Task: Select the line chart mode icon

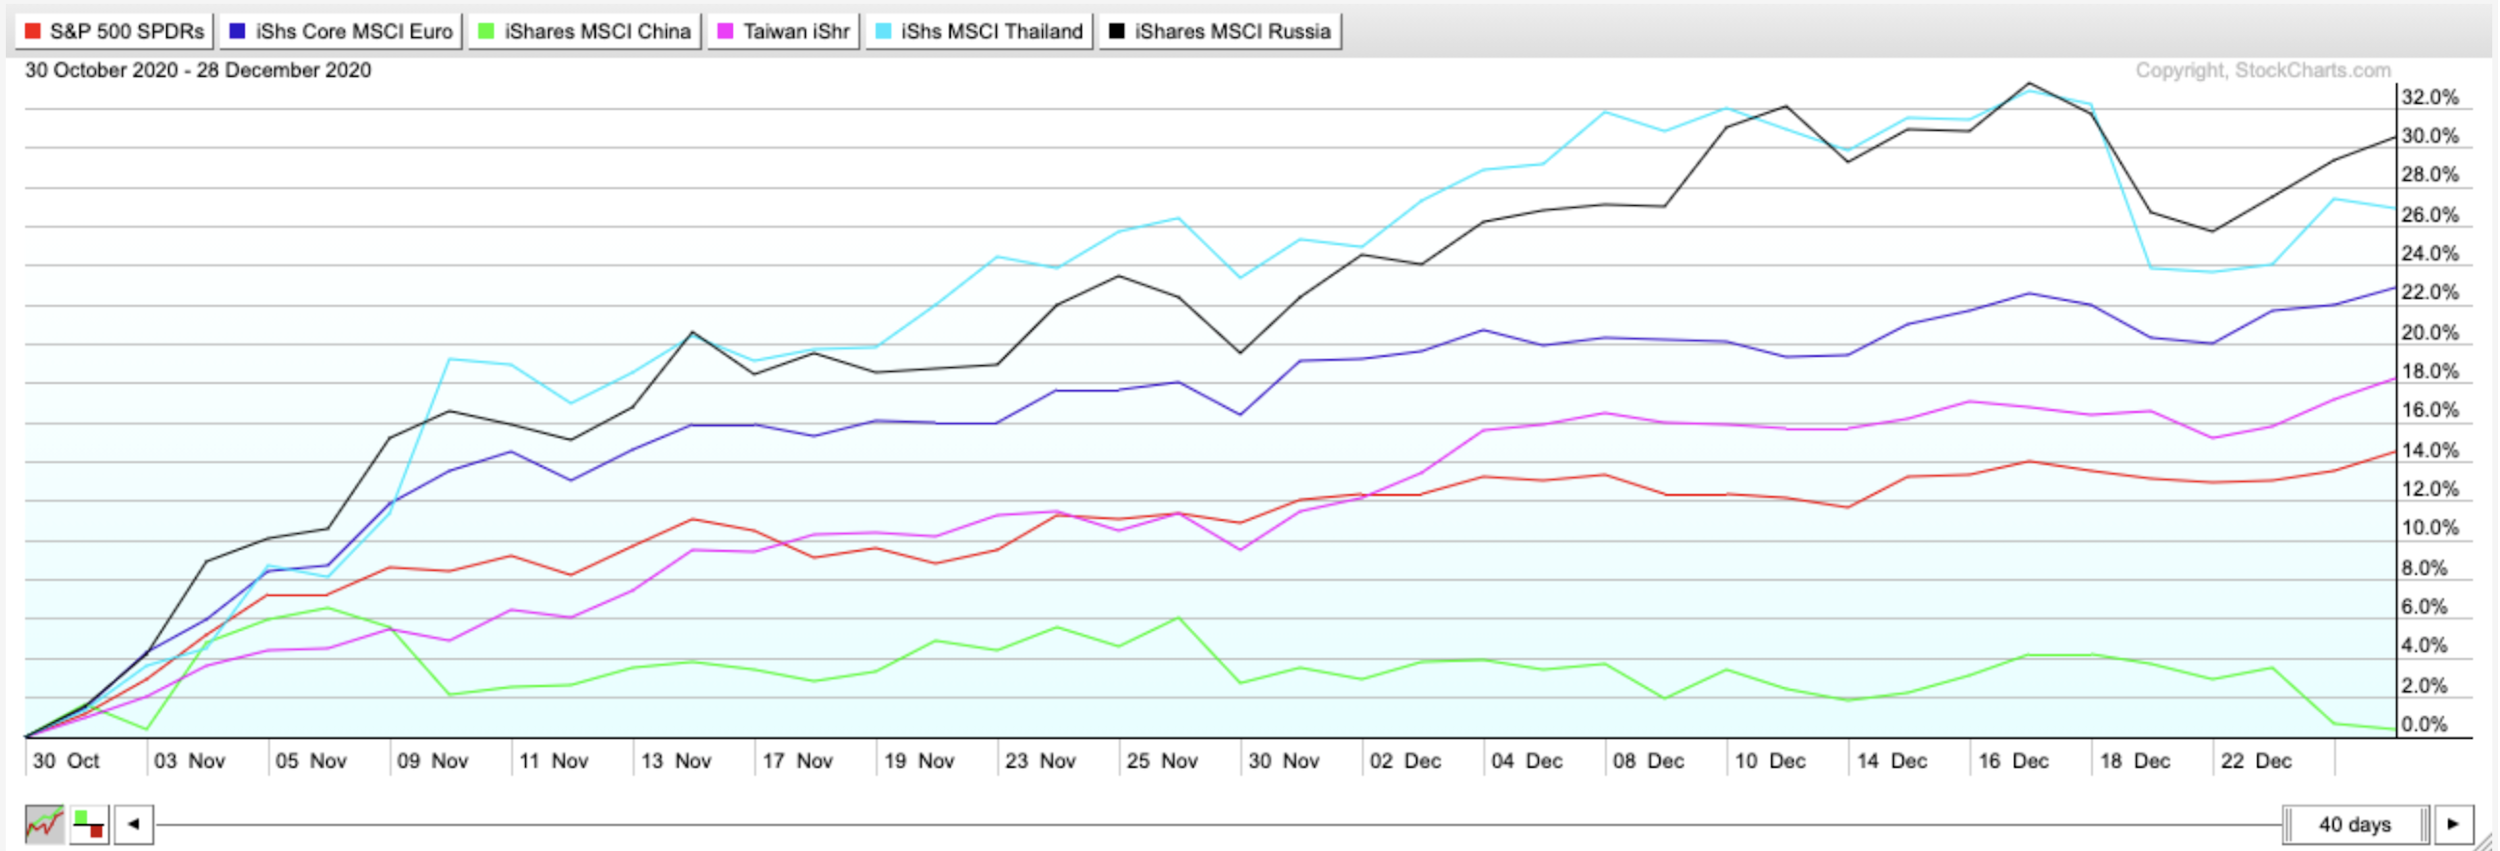Action: click(x=45, y=825)
